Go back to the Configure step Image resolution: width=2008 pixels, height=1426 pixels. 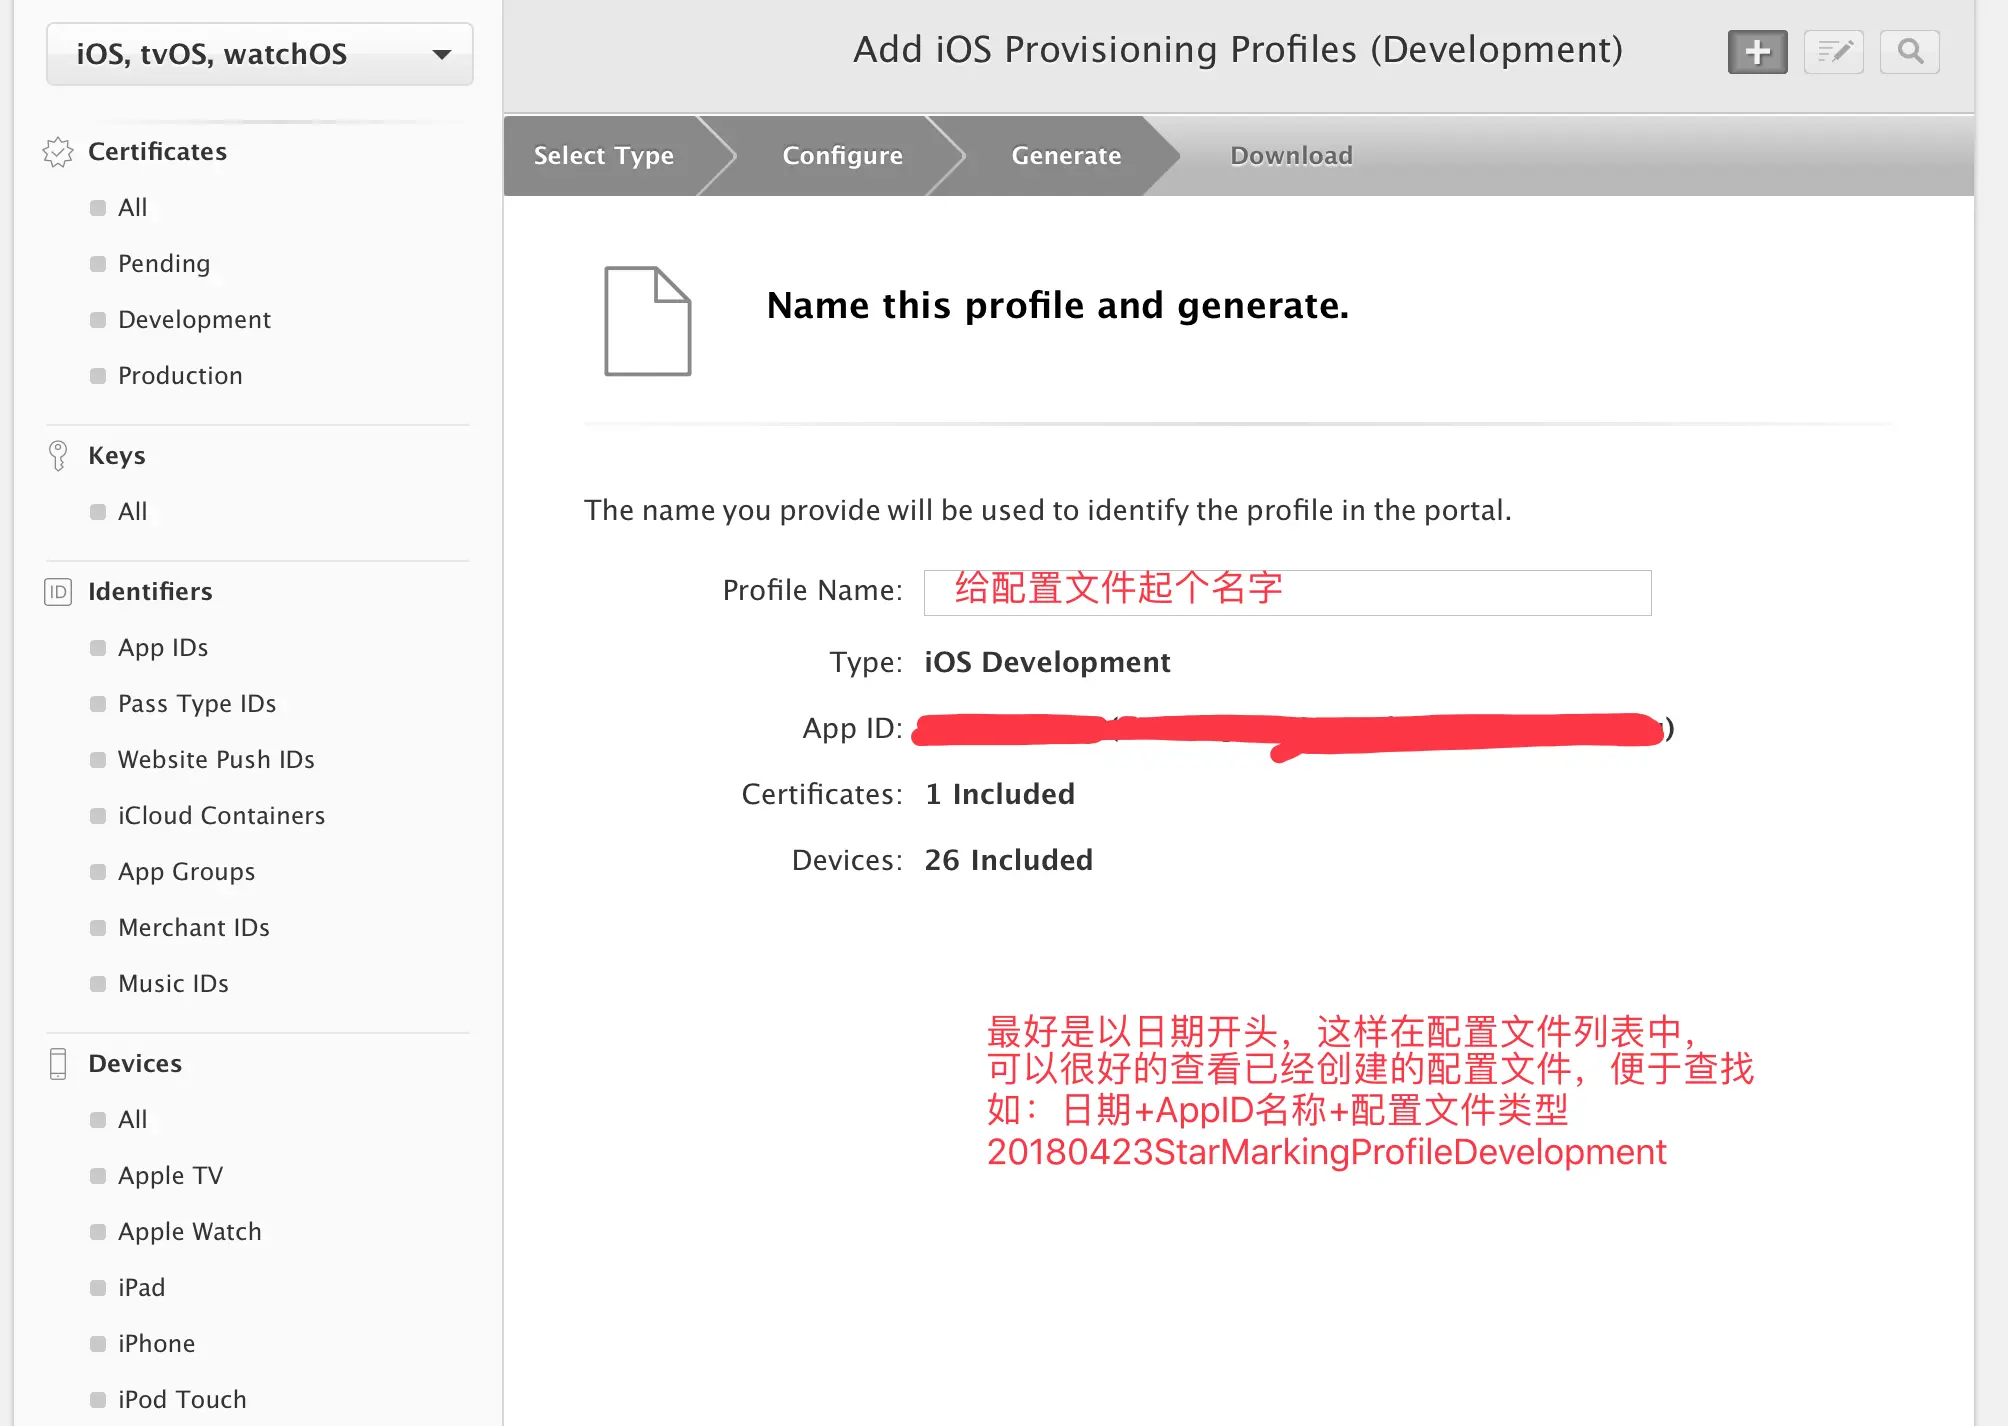pos(842,156)
